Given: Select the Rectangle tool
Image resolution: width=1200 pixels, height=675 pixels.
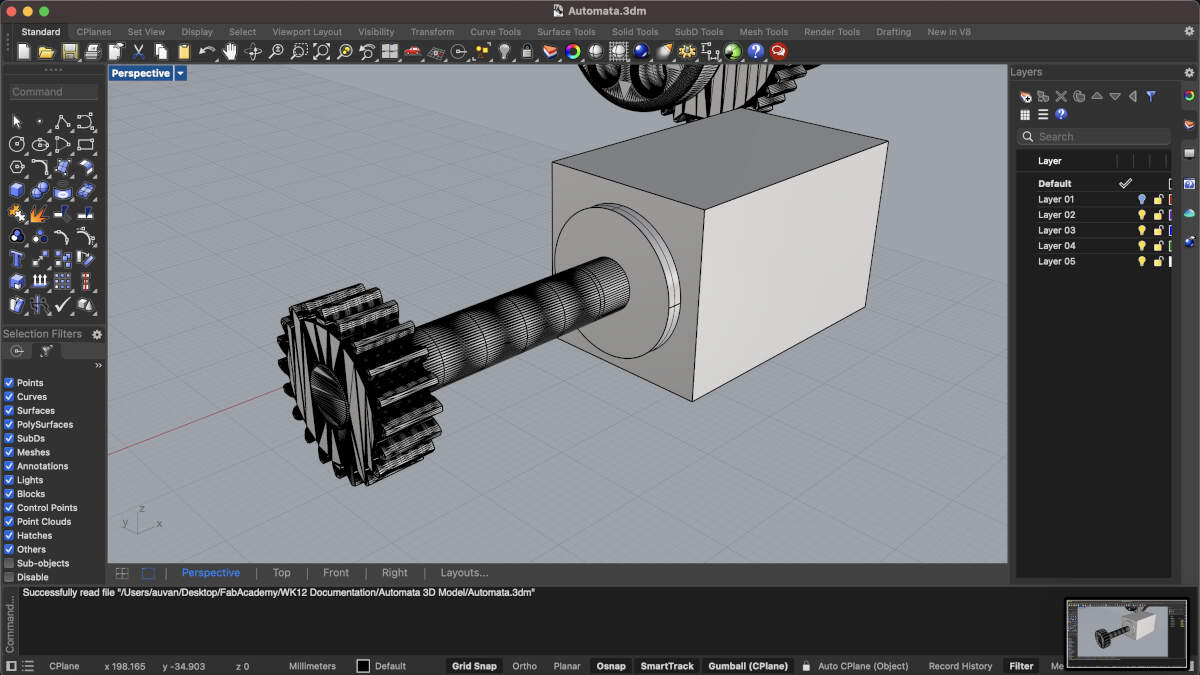Looking at the screenshot, I should (x=86, y=144).
